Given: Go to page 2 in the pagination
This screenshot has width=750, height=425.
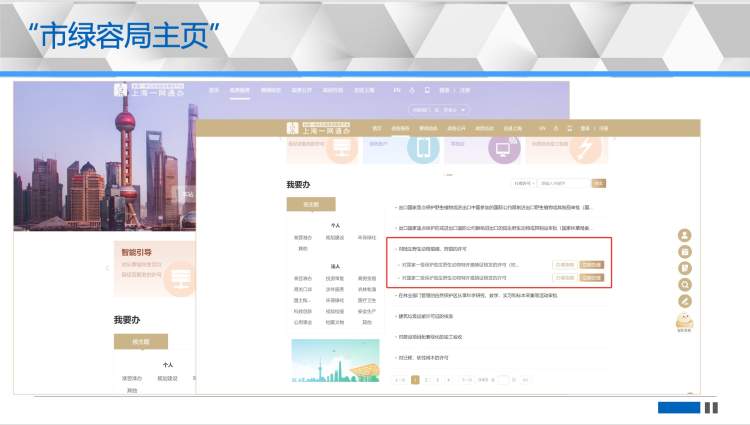Looking at the screenshot, I should (426, 380).
